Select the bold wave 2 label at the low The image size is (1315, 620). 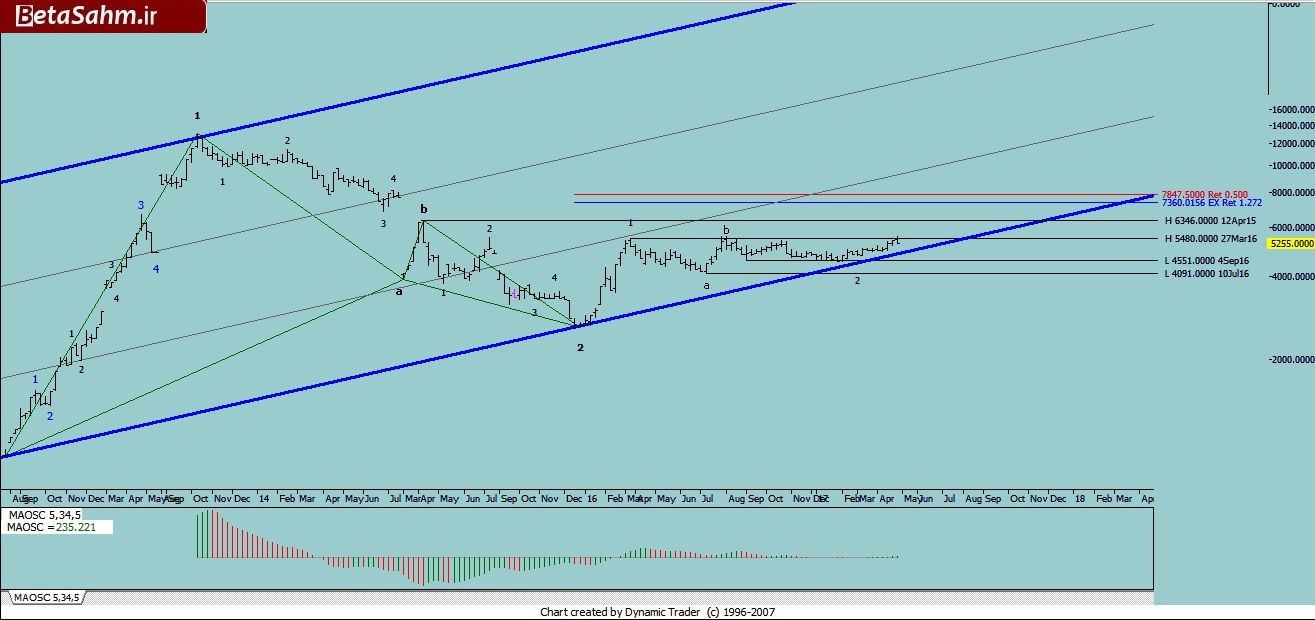pyautogui.click(x=580, y=348)
